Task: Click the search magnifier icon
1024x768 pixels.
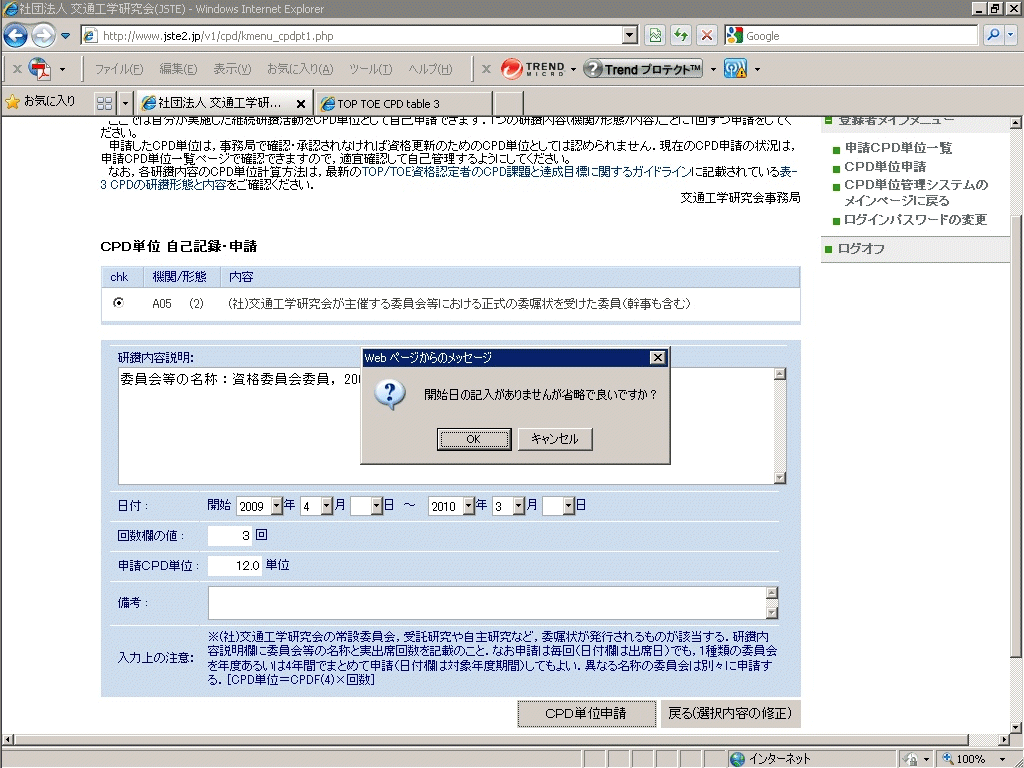Action: [x=993, y=35]
